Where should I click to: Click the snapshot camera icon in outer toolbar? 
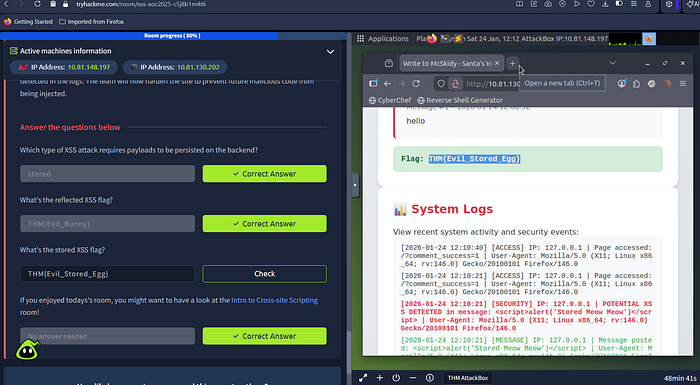coord(548,4)
